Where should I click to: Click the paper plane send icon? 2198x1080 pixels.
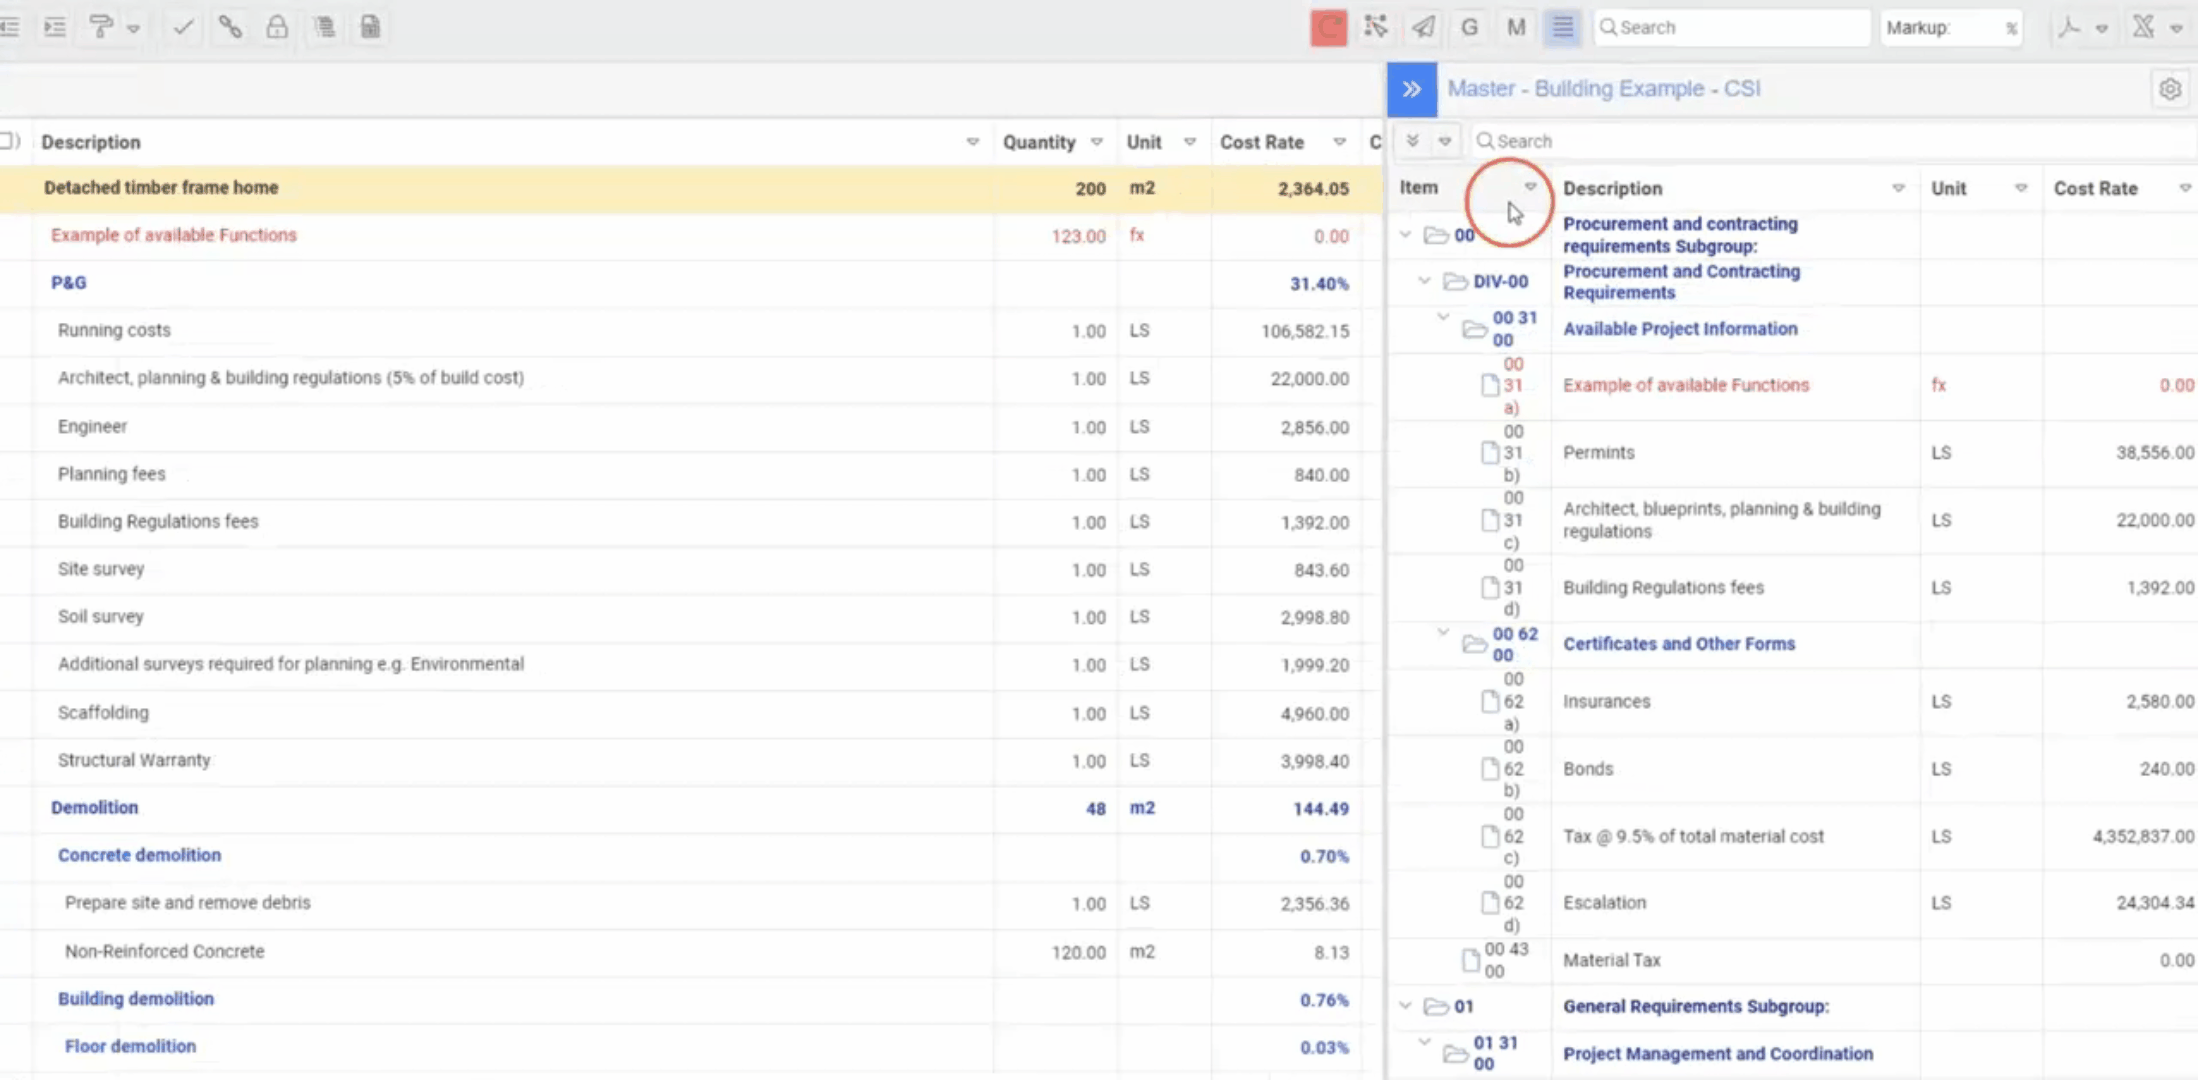click(x=1422, y=28)
